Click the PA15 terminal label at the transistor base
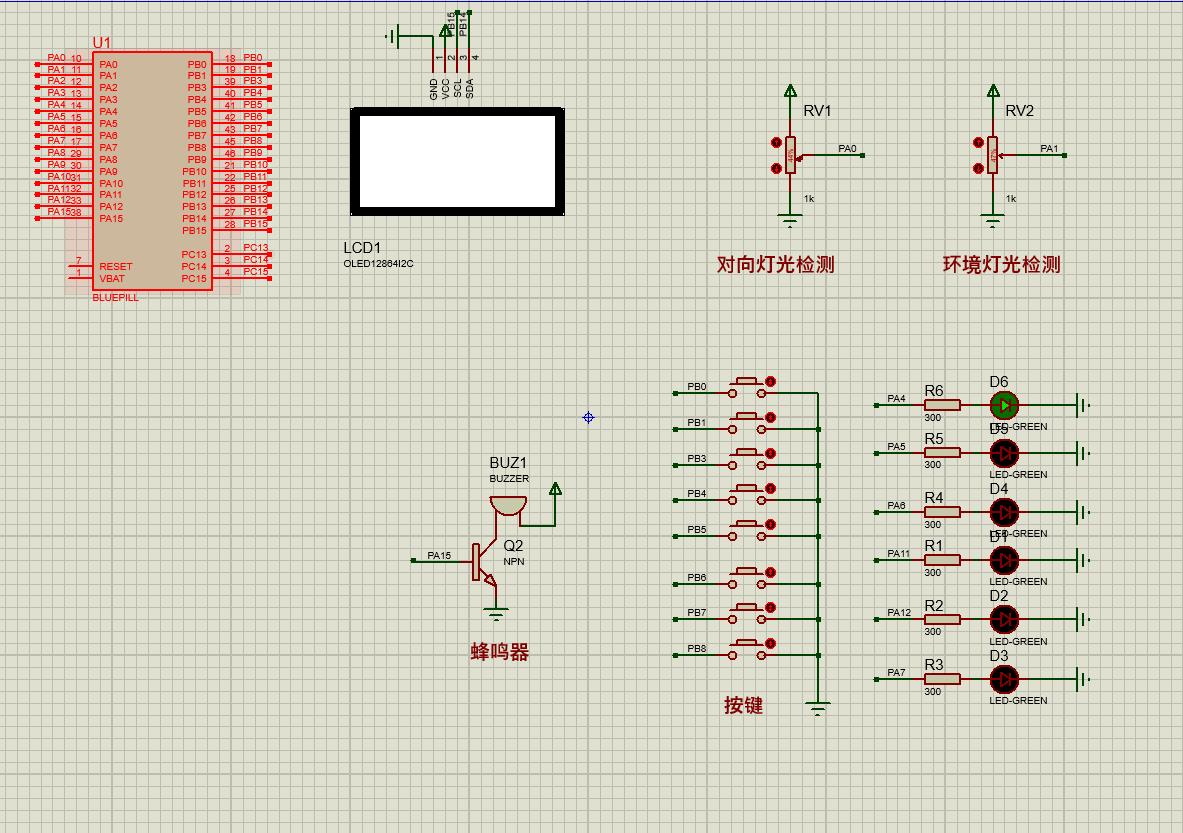The width and height of the screenshot is (1183, 833). tap(439, 555)
